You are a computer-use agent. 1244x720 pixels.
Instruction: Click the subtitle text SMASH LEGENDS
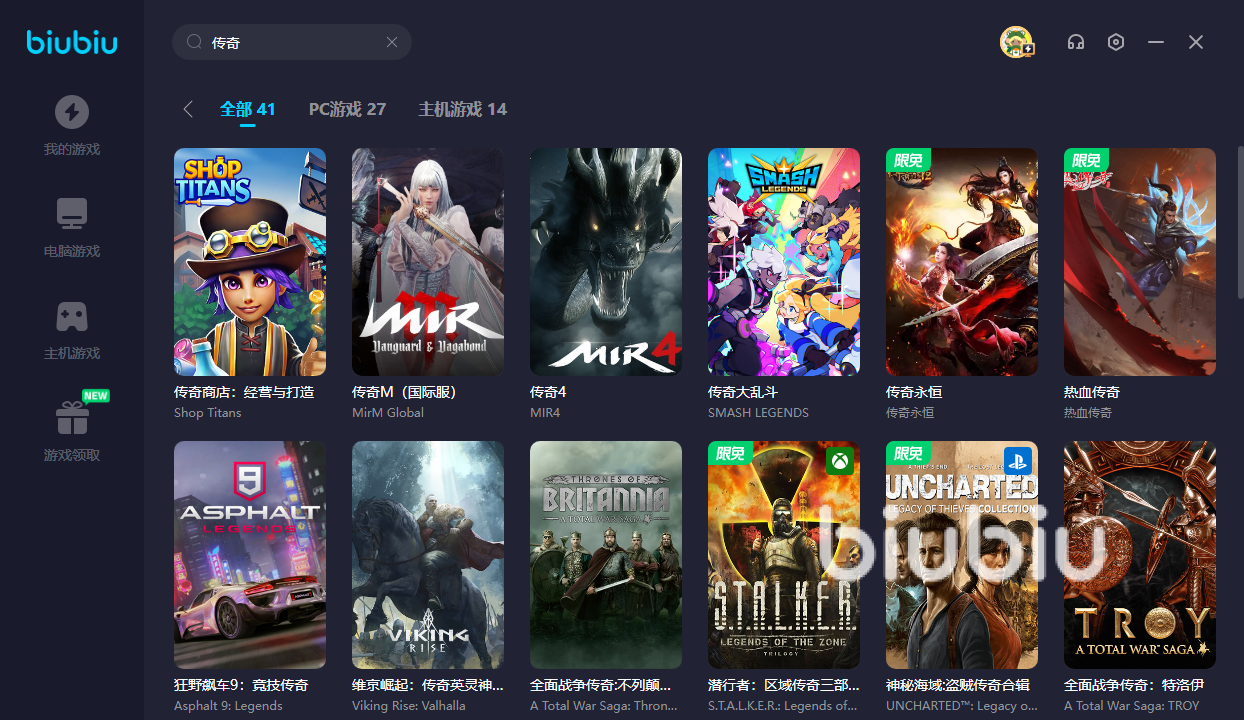point(758,412)
